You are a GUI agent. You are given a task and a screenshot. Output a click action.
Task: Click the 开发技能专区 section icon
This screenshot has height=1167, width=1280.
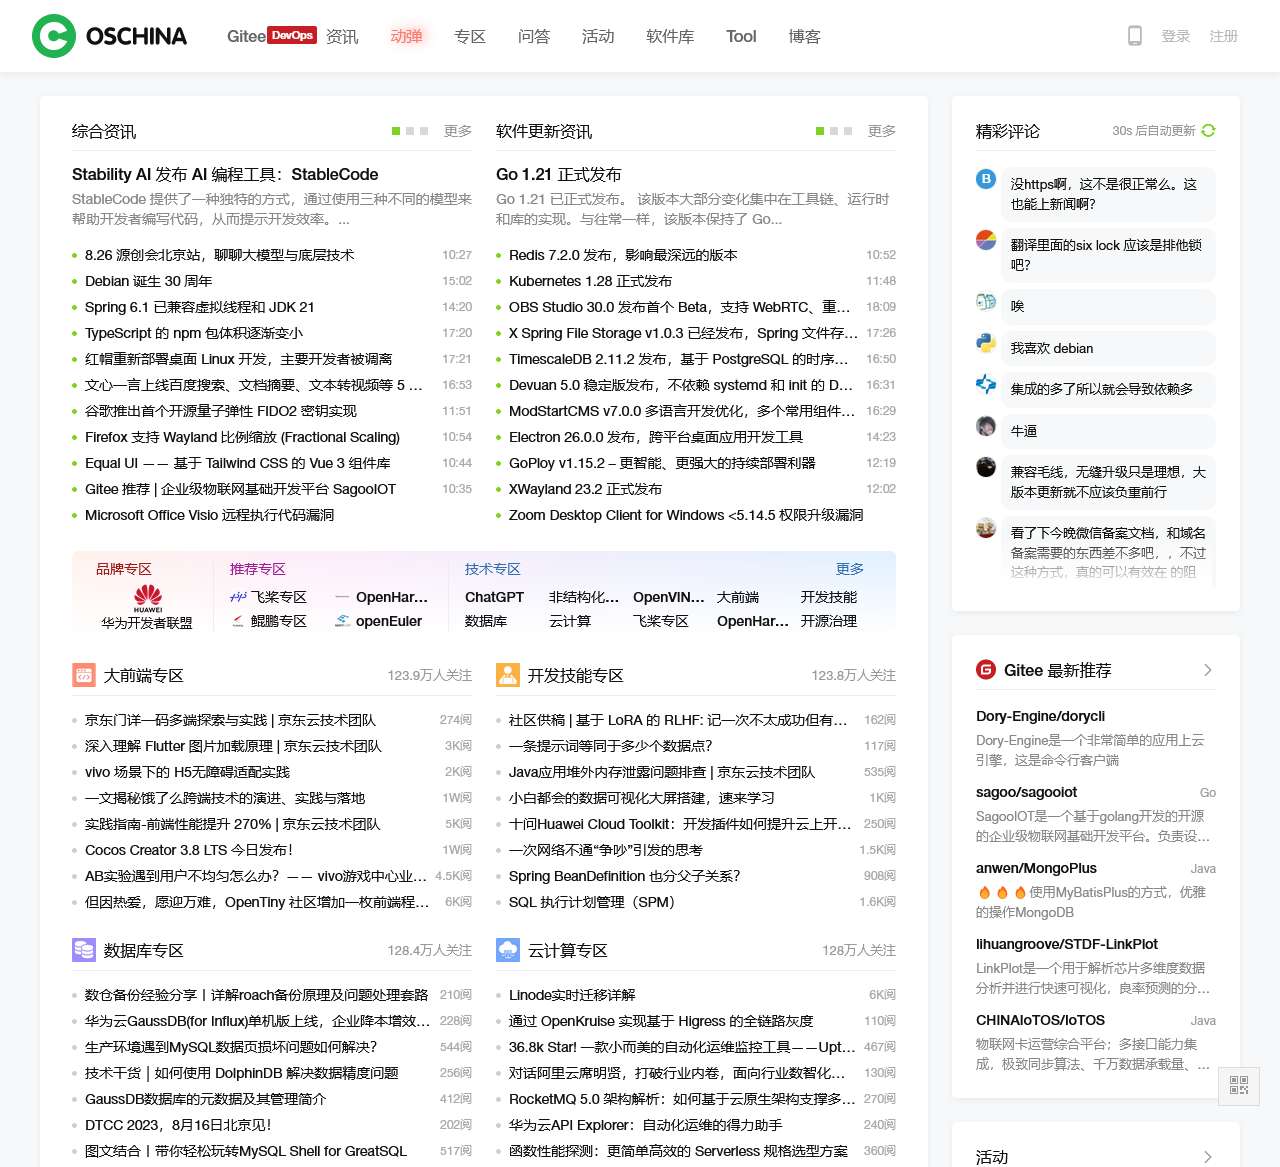508,675
